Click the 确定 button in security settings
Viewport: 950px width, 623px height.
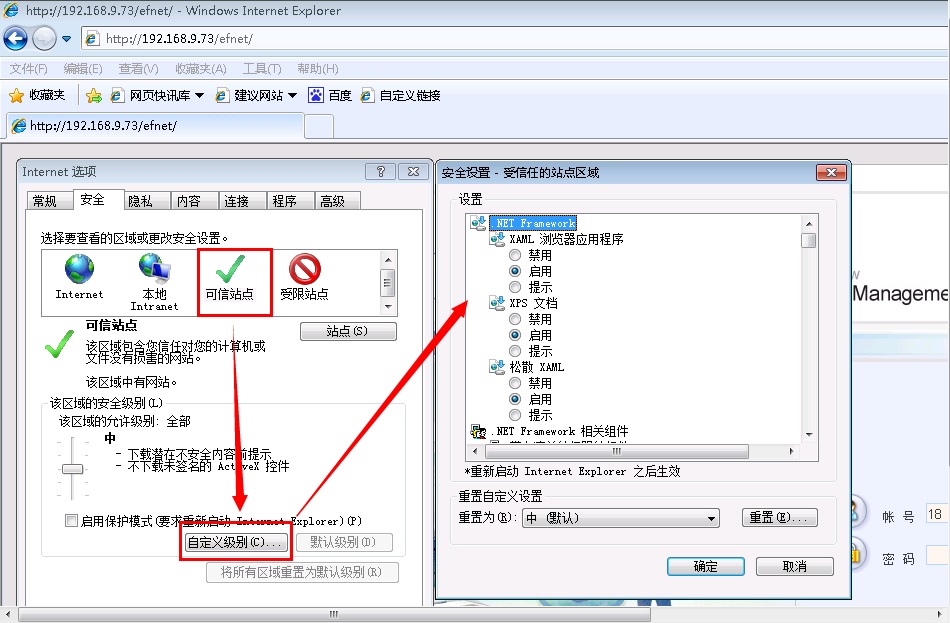click(x=705, y=566)
